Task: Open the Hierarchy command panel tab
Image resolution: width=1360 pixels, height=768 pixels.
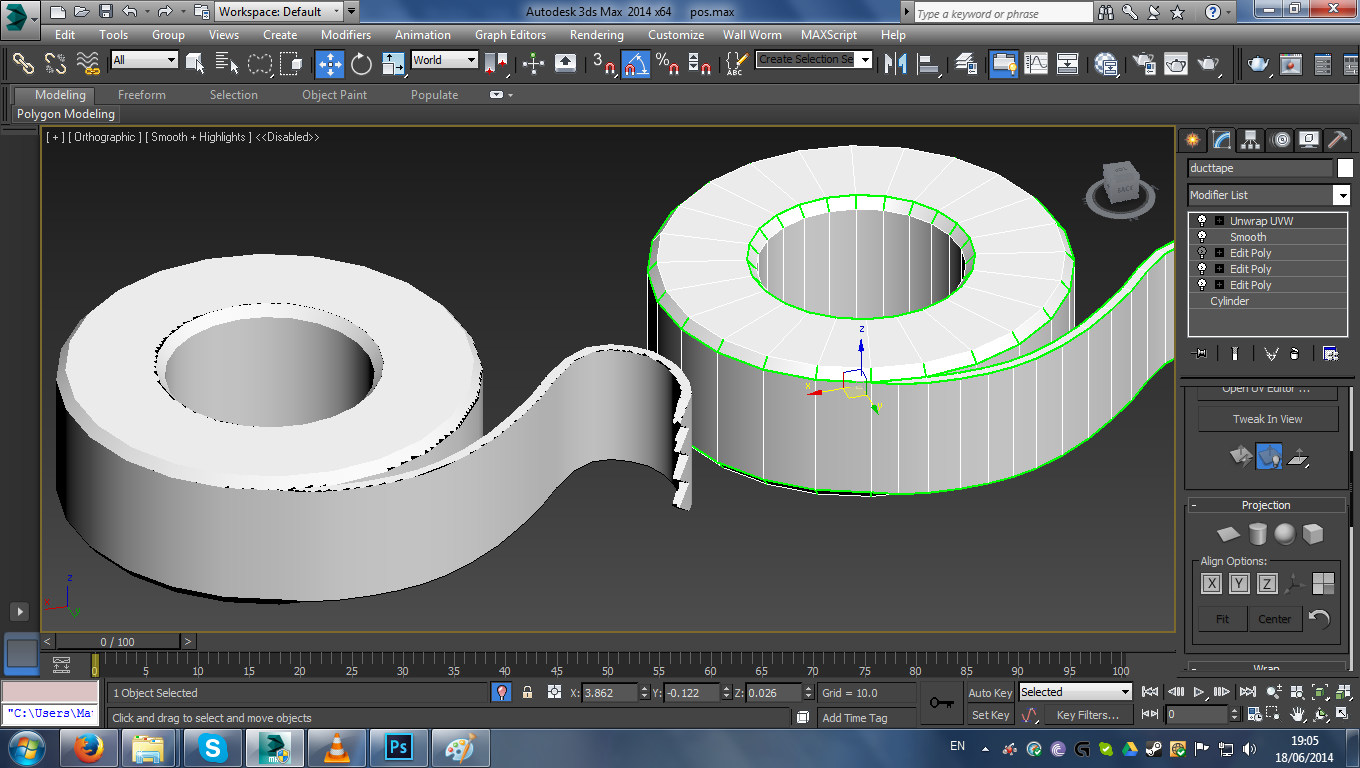Action: 1250,140
